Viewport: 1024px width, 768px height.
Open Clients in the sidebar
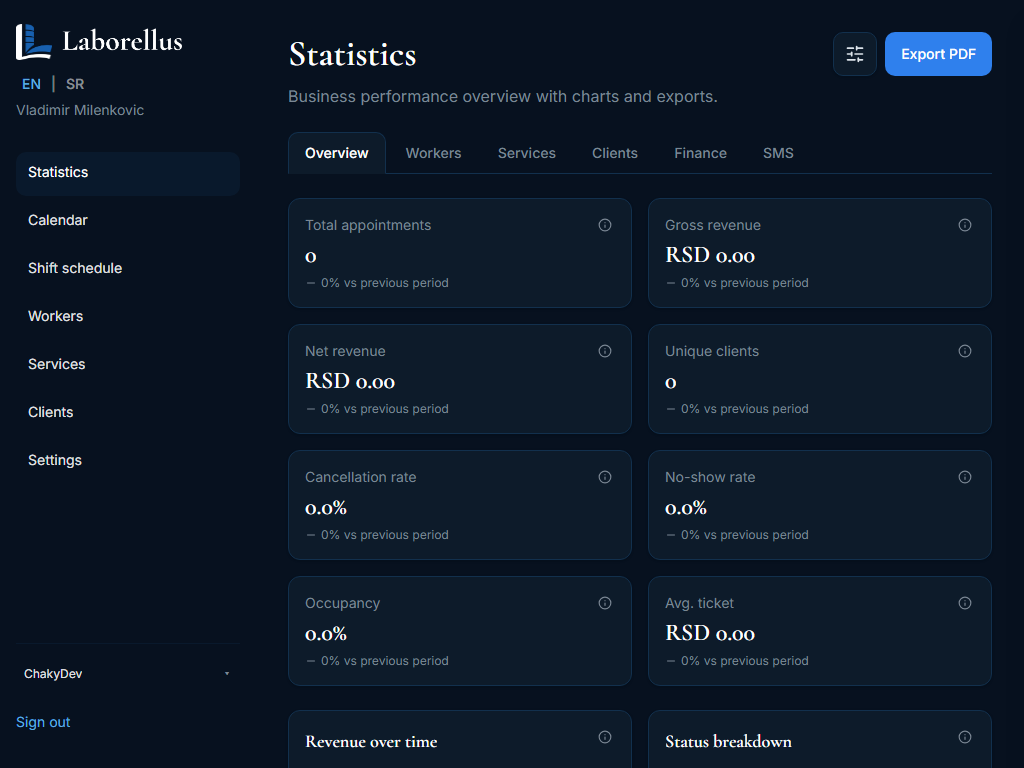click(x=128, y=413)
